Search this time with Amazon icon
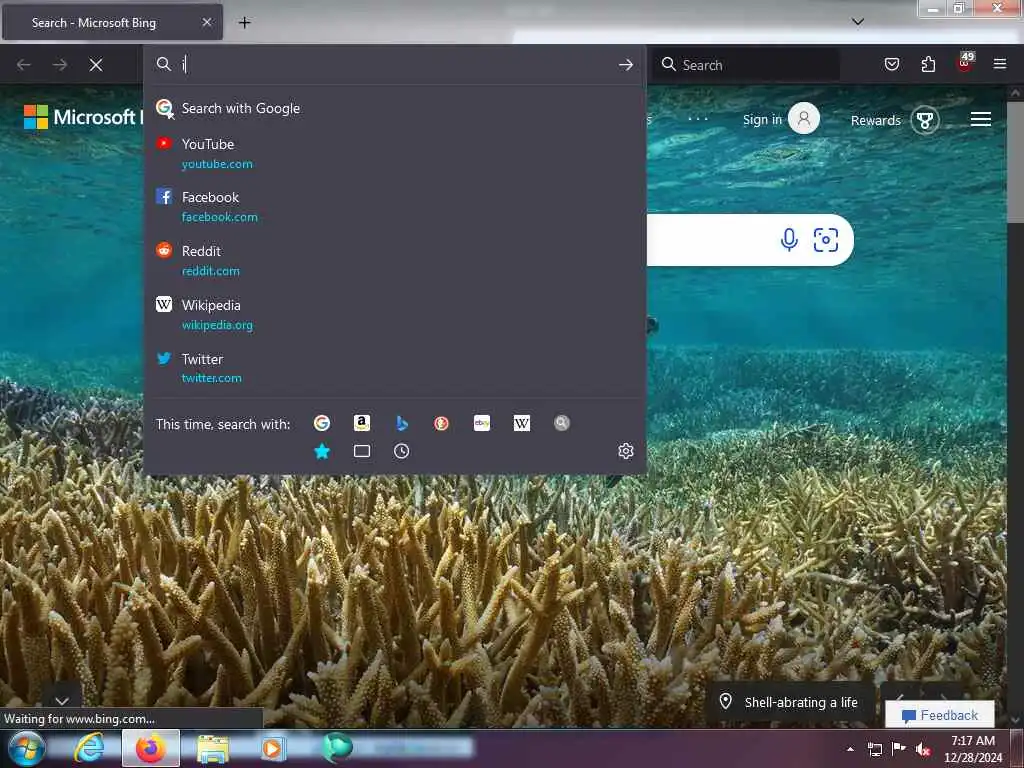This screenshot has width=1024, height=768. 362,423
